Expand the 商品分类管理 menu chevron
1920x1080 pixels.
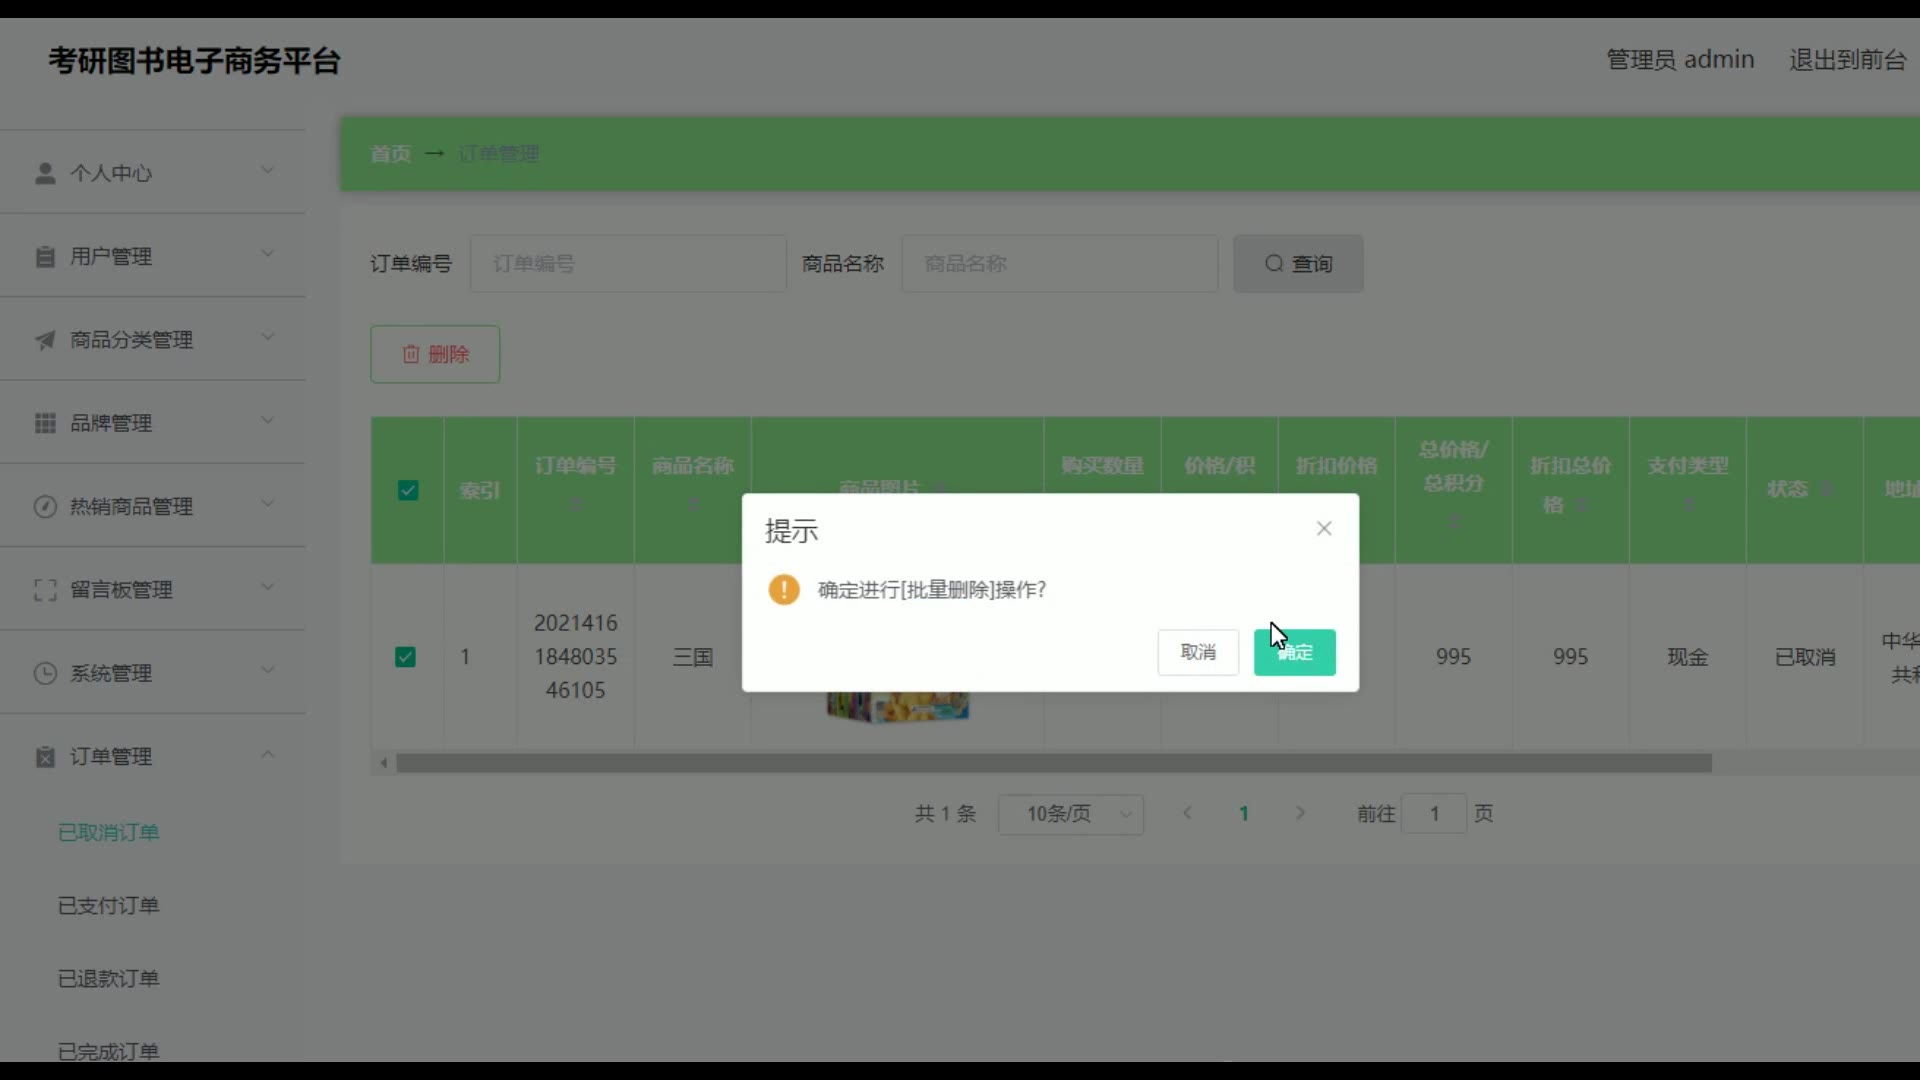coord(267,337)
